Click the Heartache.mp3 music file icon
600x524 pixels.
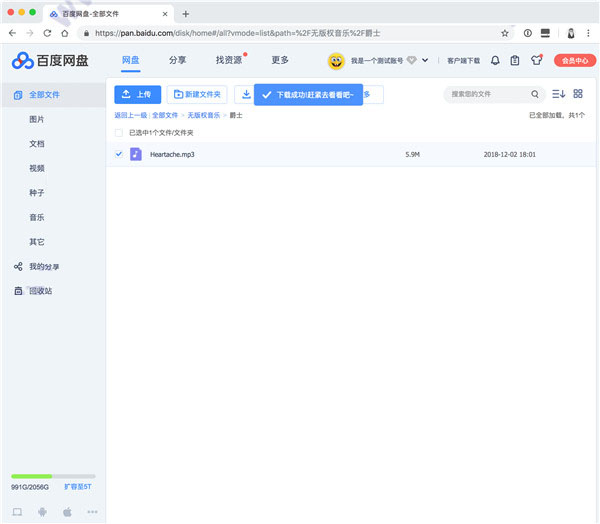(136, 154)
